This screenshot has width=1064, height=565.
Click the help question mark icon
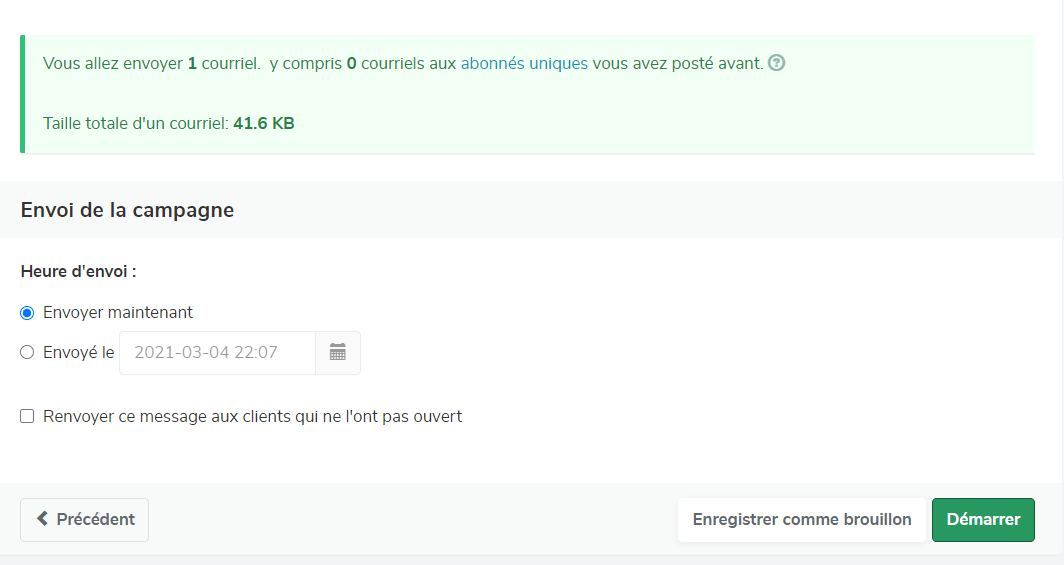pyautogui.click(x=776, y=63)
